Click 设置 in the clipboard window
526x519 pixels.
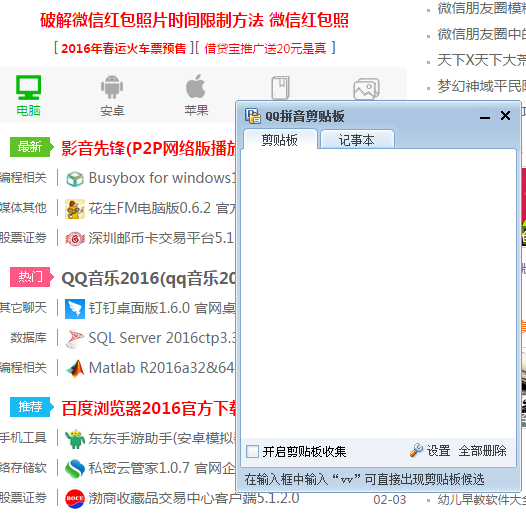click(x=438, y=451)
